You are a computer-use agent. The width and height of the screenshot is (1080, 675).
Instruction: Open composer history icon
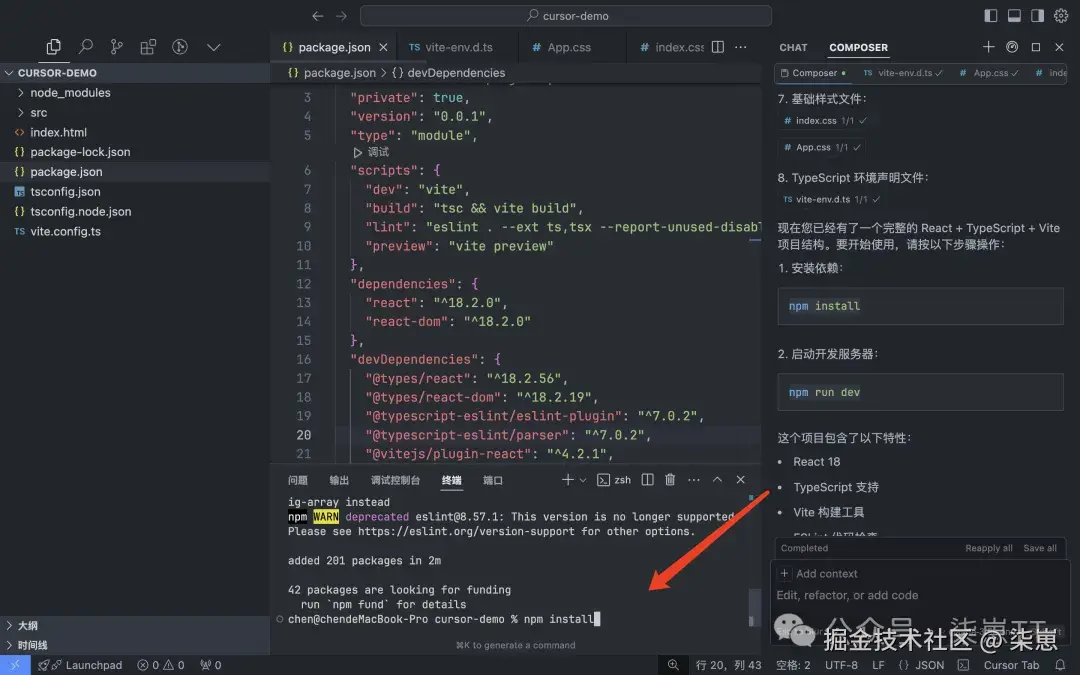(x=1012, y=47)
